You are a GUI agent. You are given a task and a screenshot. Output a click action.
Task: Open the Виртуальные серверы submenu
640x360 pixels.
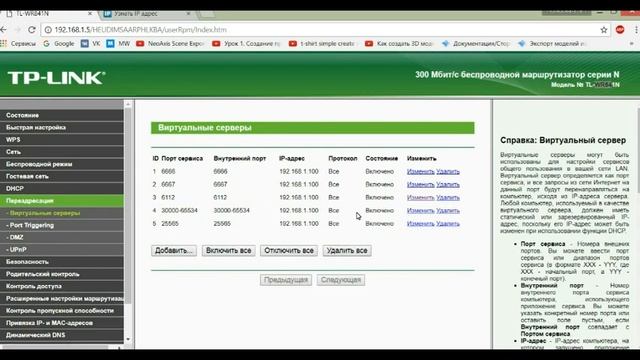62,213
